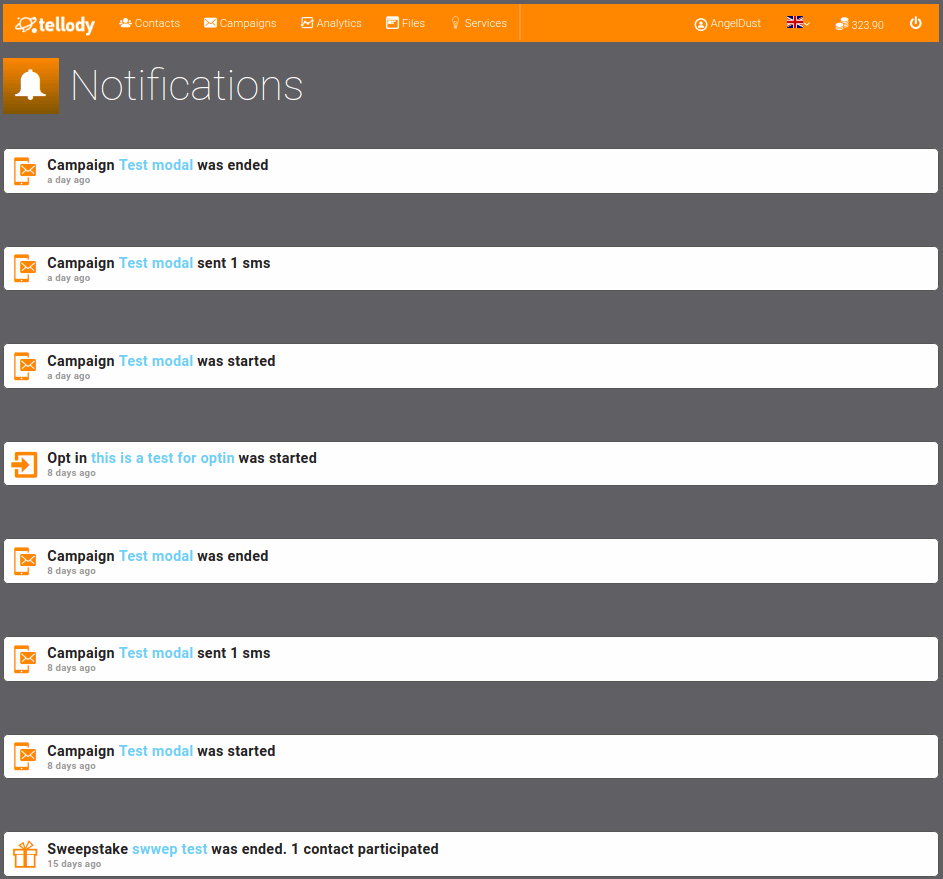This screenshot has width=943, height=879.
Task: Click the sweepstake gift icon
Action: point(25,854)
